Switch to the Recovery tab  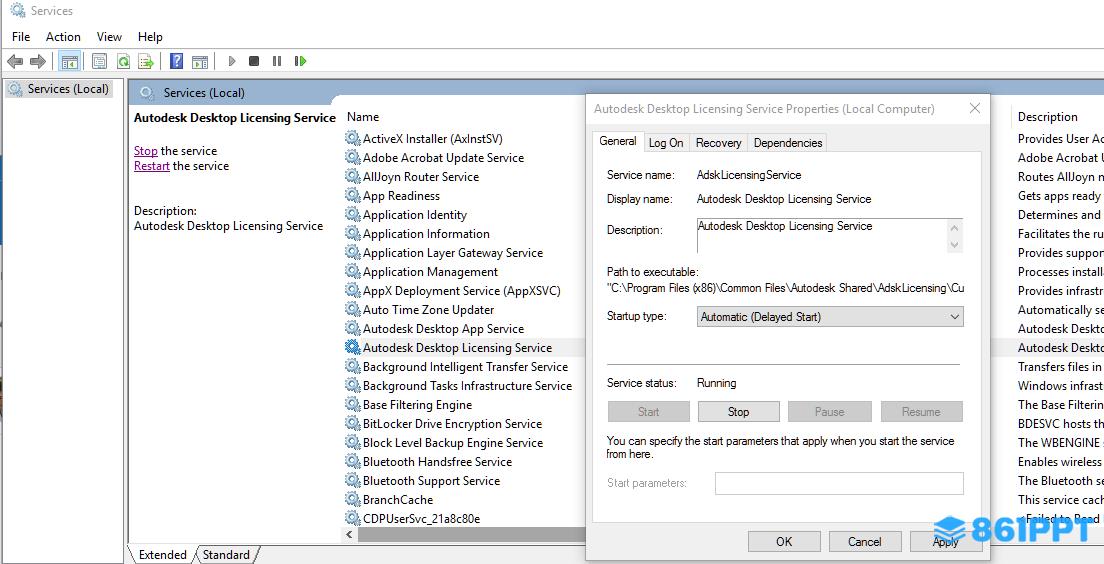coord(718,142)
